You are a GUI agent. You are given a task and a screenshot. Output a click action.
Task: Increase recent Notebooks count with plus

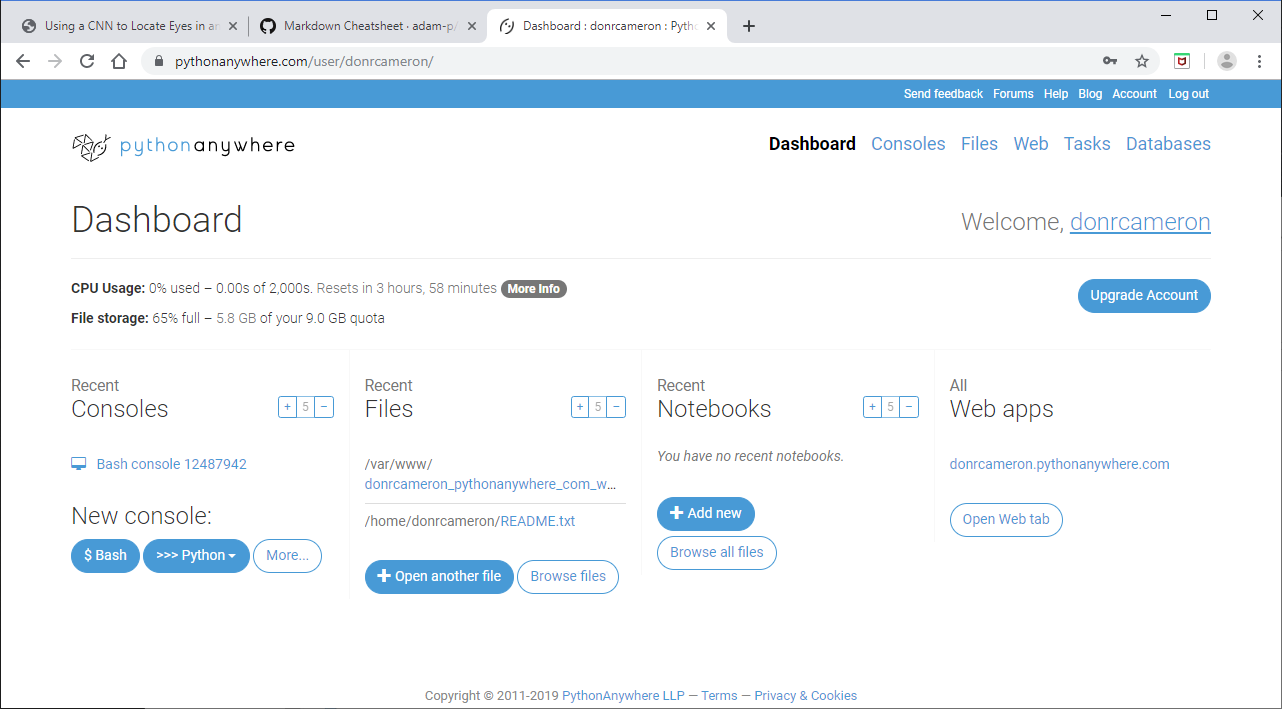[872, 407]
